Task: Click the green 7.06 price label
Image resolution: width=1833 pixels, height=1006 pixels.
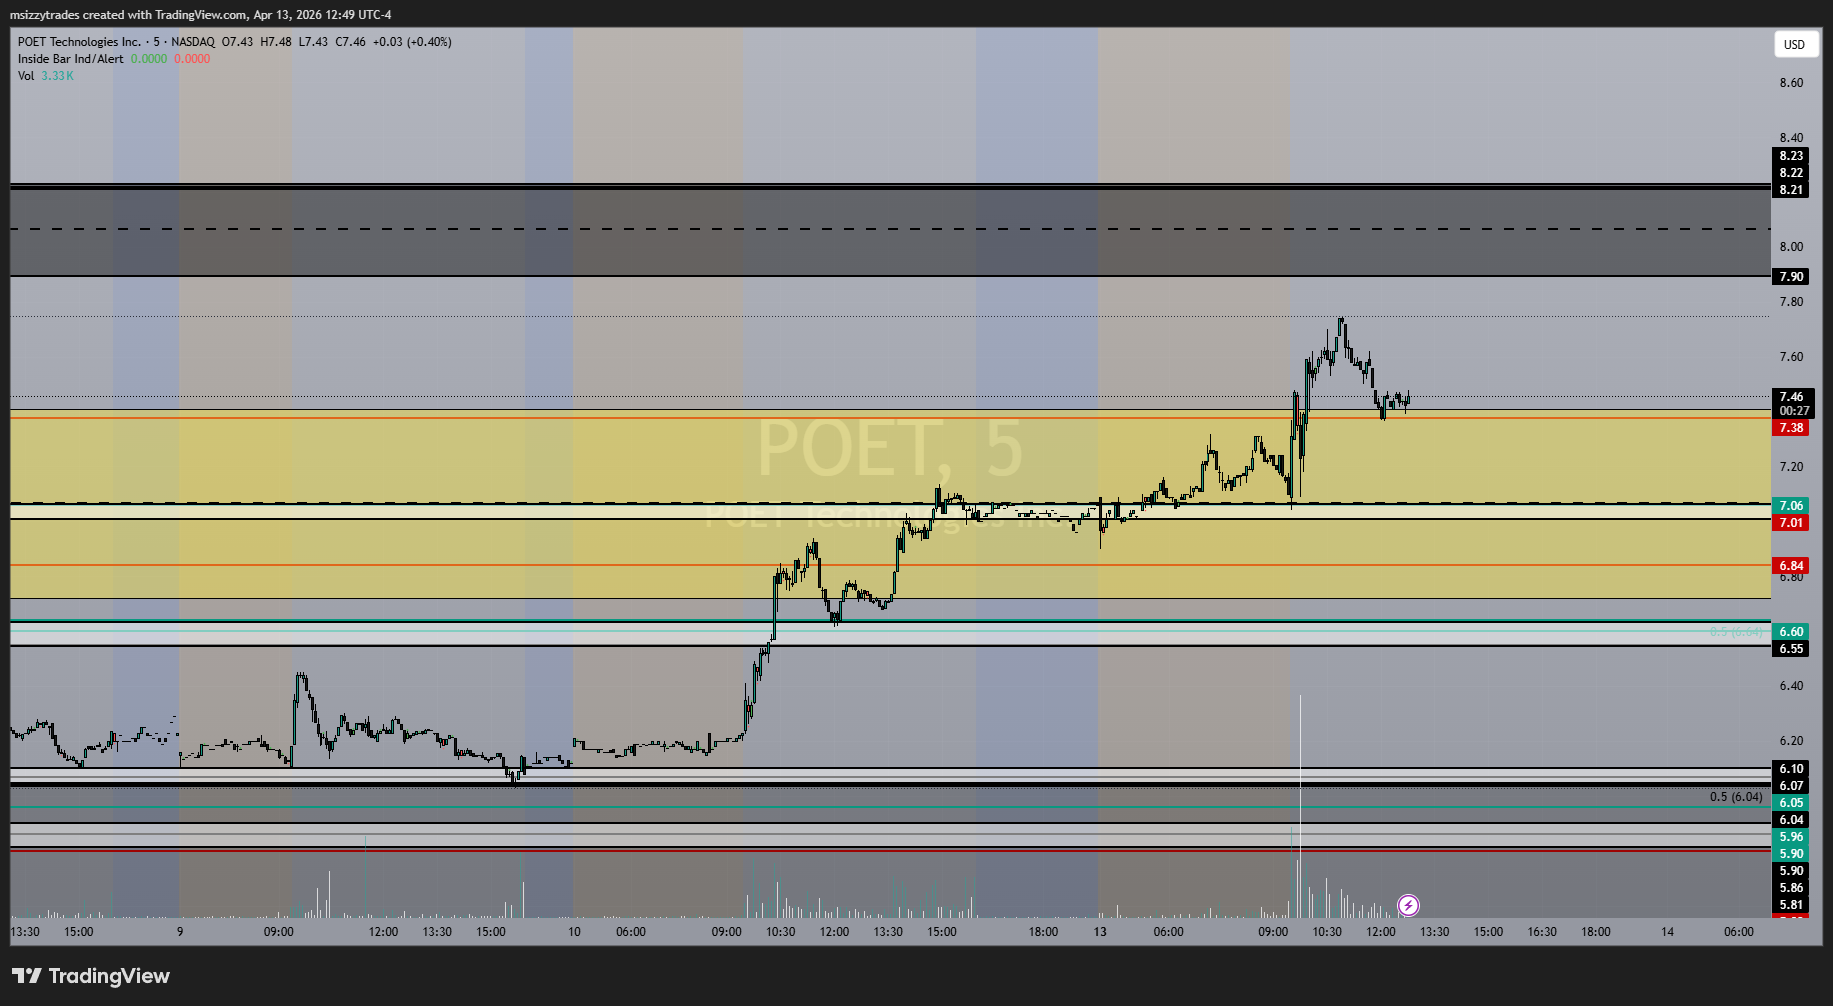Action: coord(1791,506)
